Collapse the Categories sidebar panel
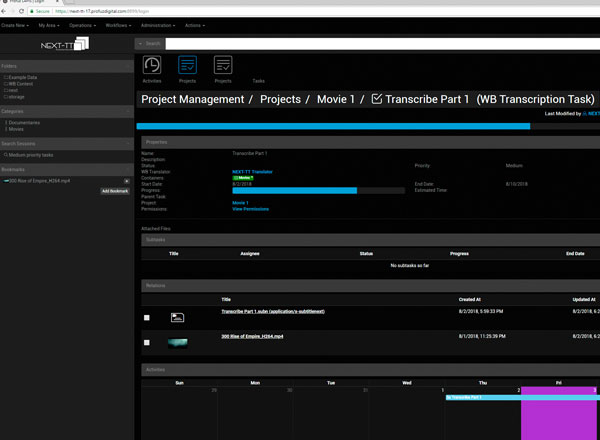600x440 pixels. [128, 111]
